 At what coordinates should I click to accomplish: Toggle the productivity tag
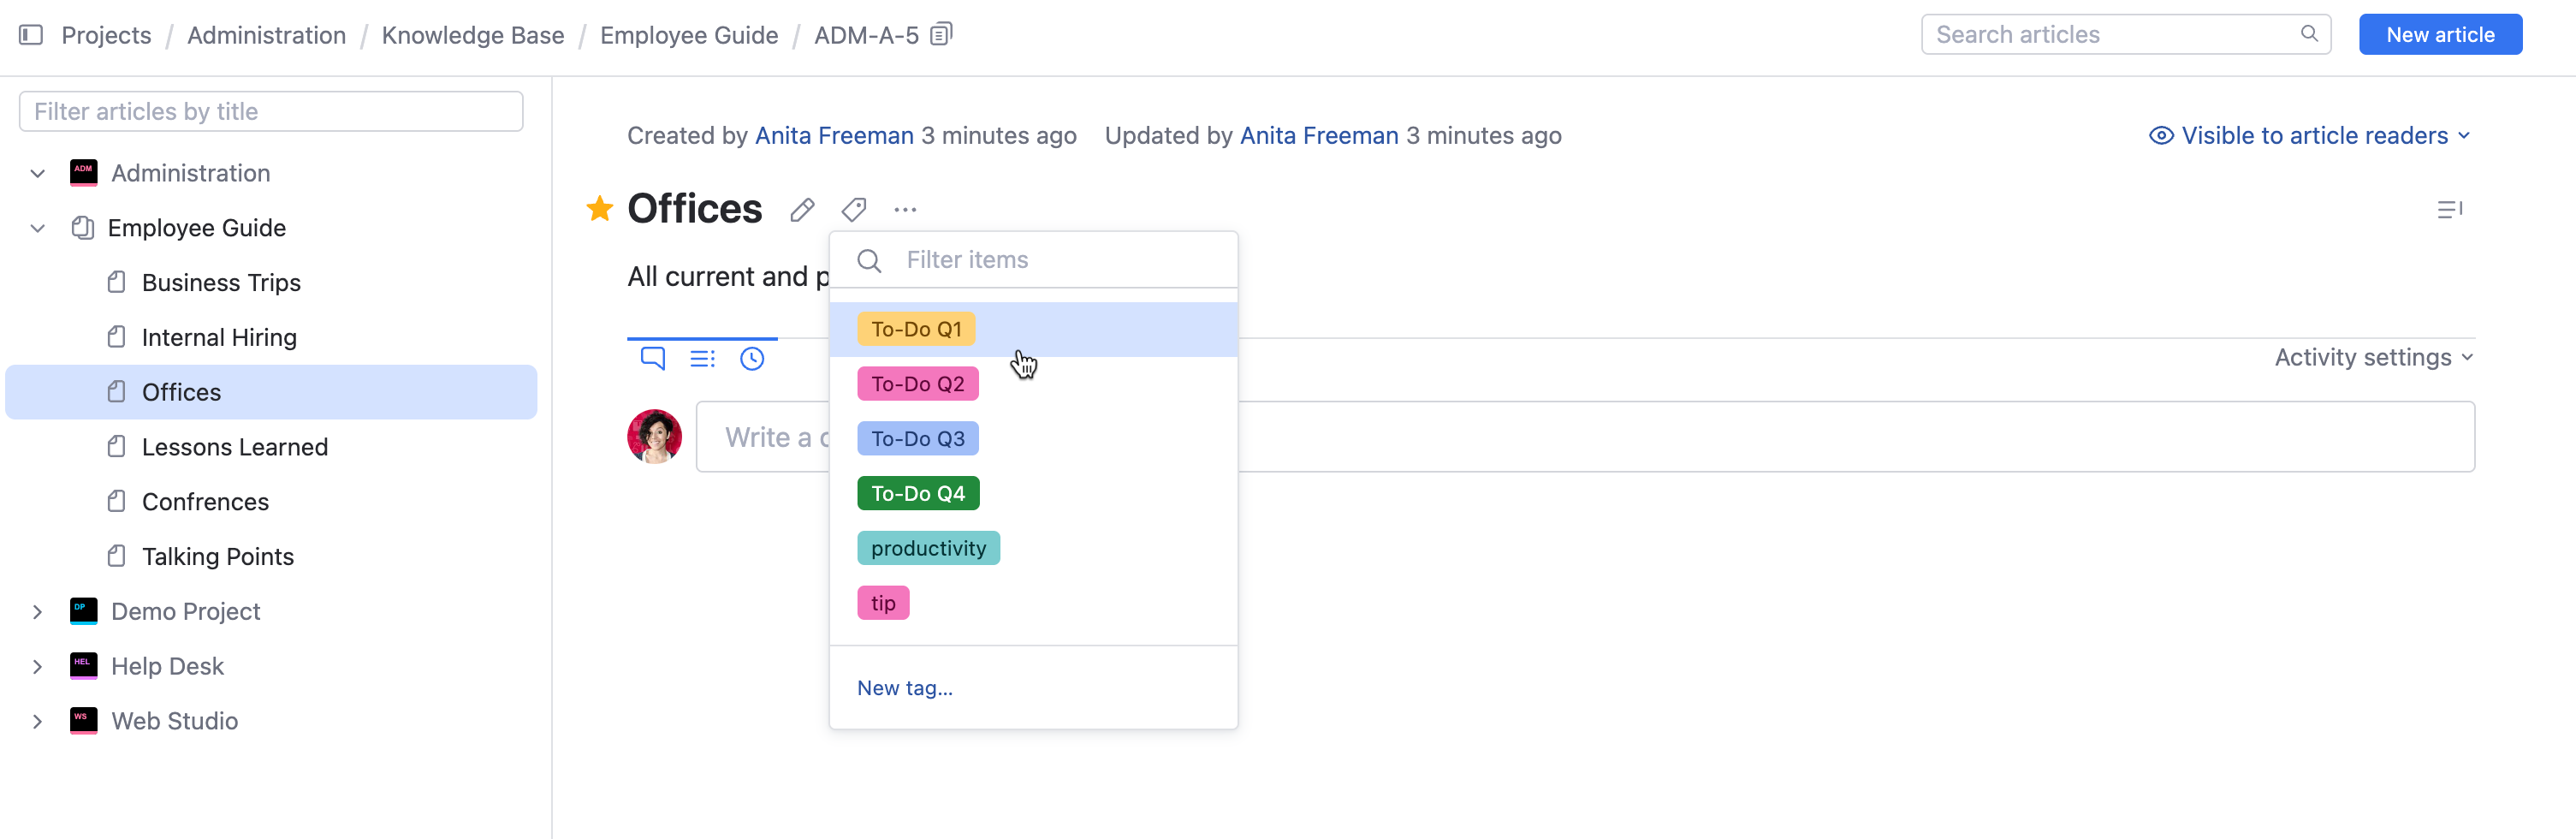(928, 547)
